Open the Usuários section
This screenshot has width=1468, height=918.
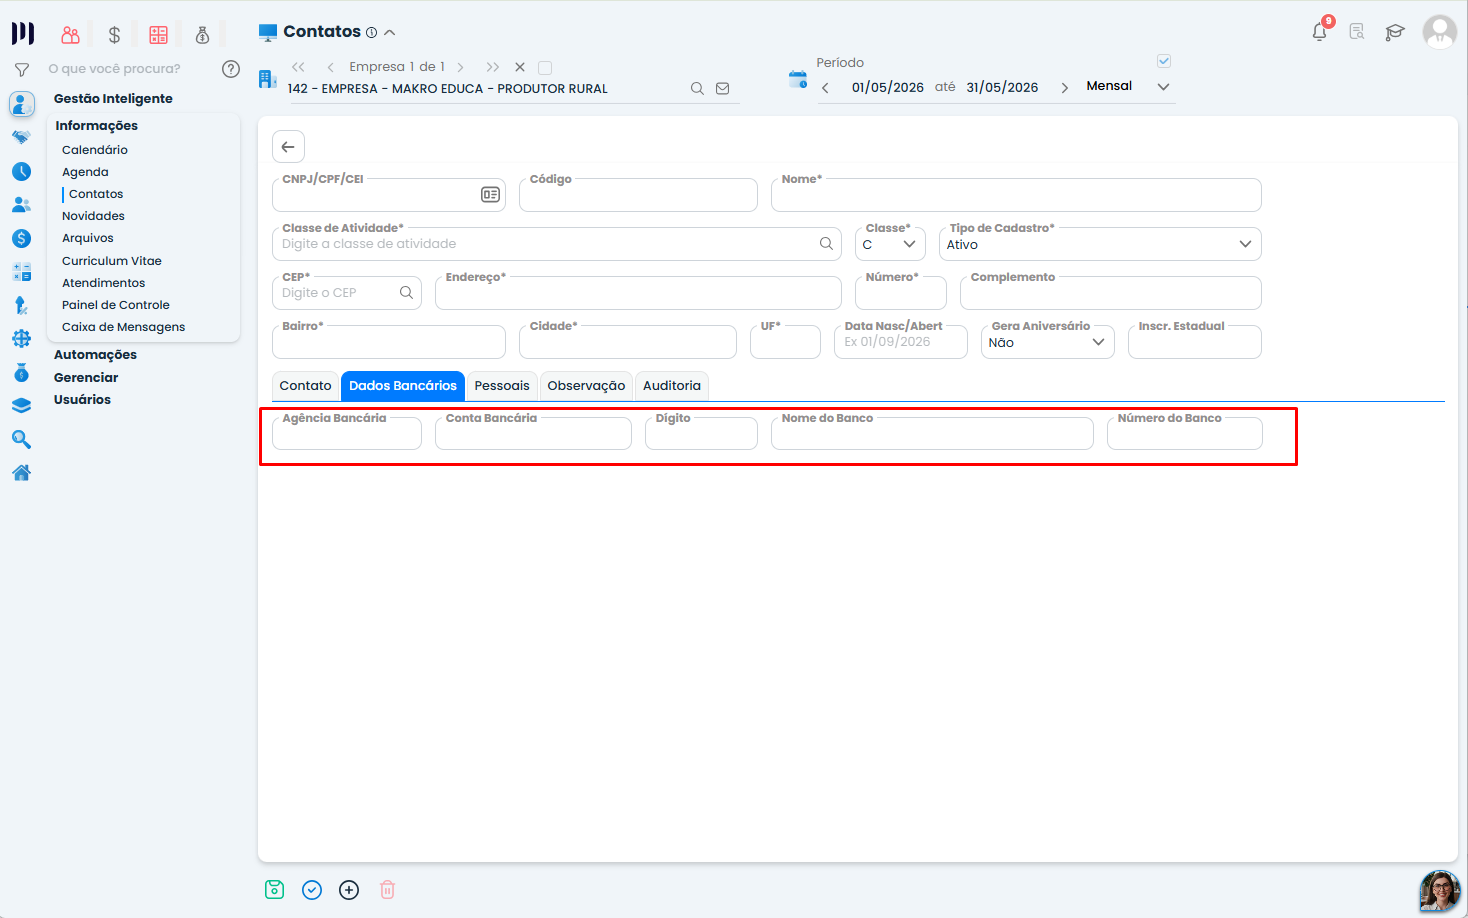point(82,400)
